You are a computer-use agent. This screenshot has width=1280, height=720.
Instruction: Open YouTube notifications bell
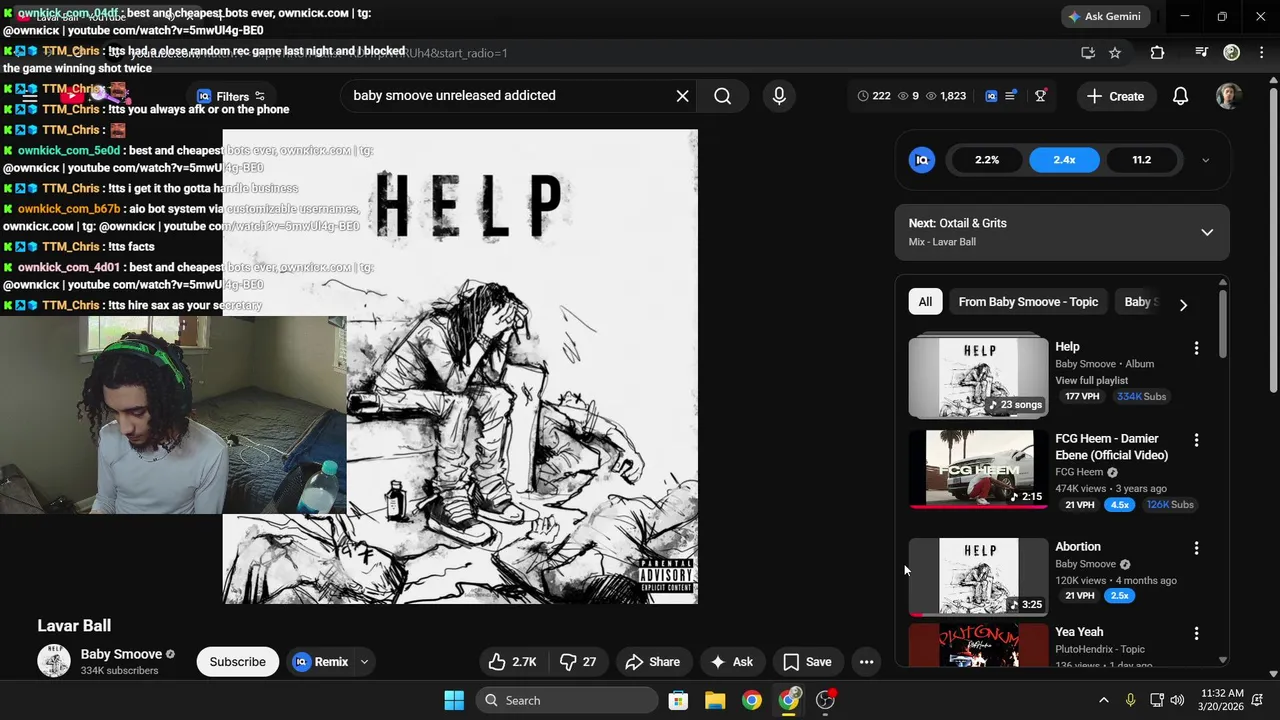point(1181,96)
